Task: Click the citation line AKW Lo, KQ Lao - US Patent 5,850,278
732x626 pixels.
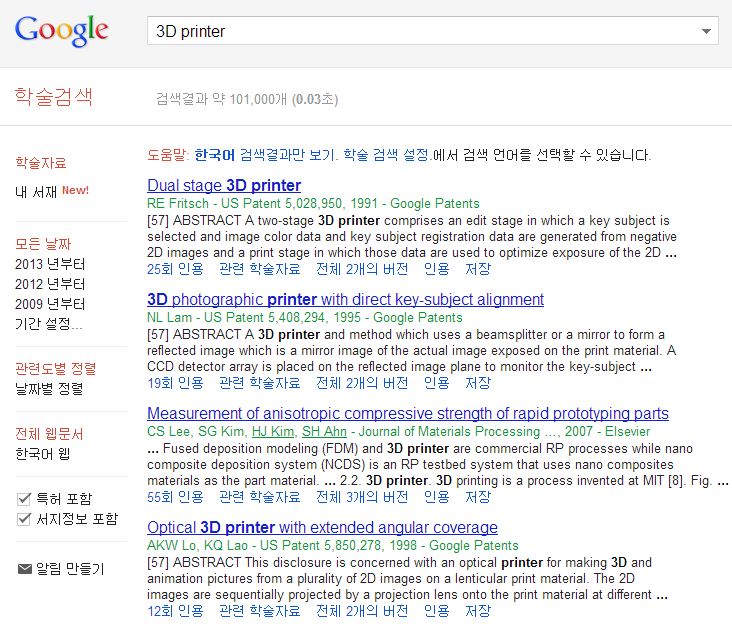Action: 333,545
